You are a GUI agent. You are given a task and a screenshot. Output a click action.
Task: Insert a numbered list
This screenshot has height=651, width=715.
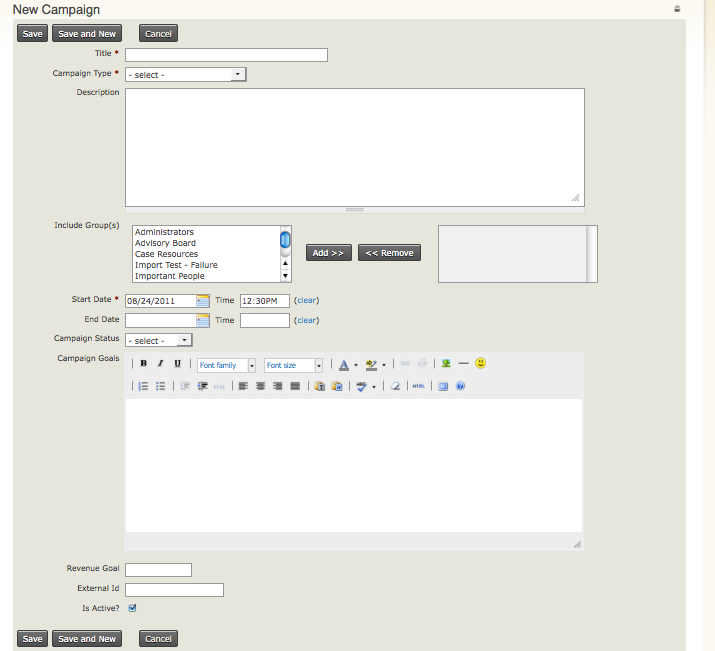click(x=143, y=386)
